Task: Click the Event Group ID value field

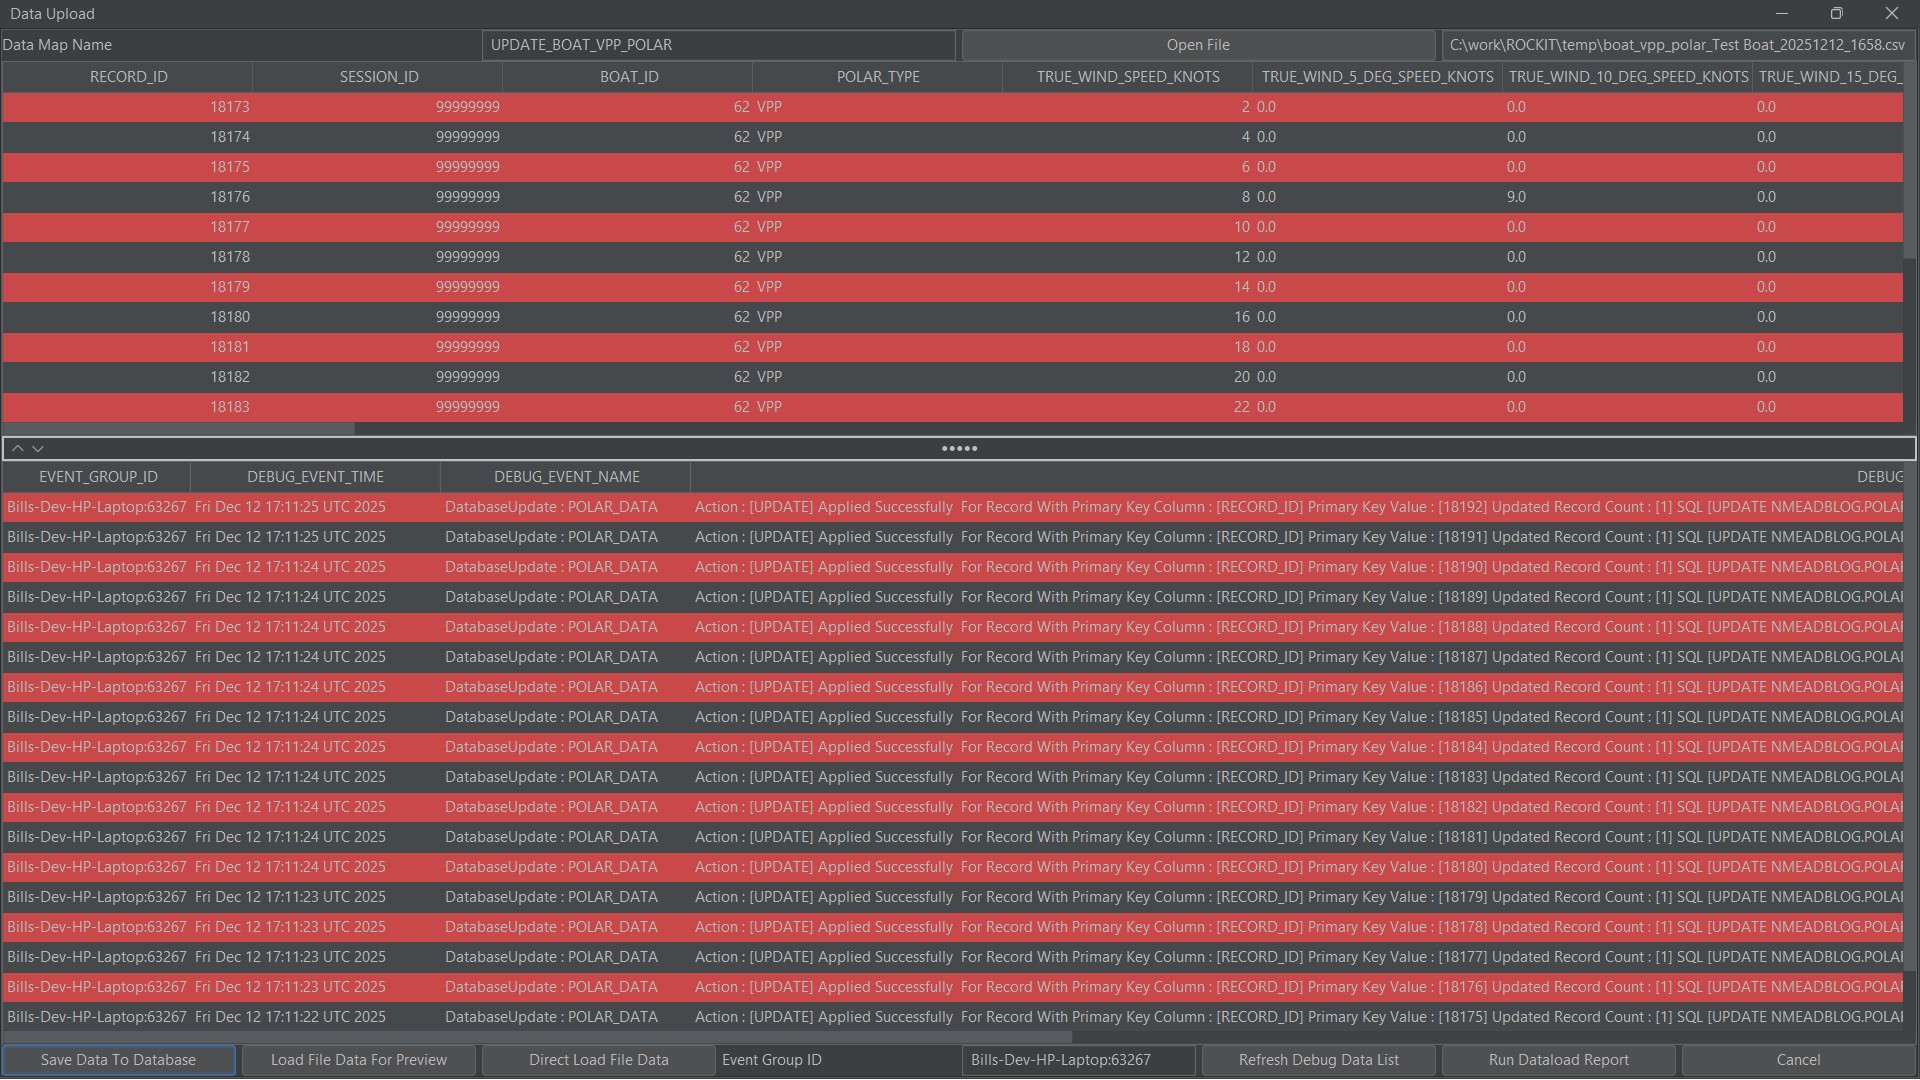Action: click(1078, 1060)
